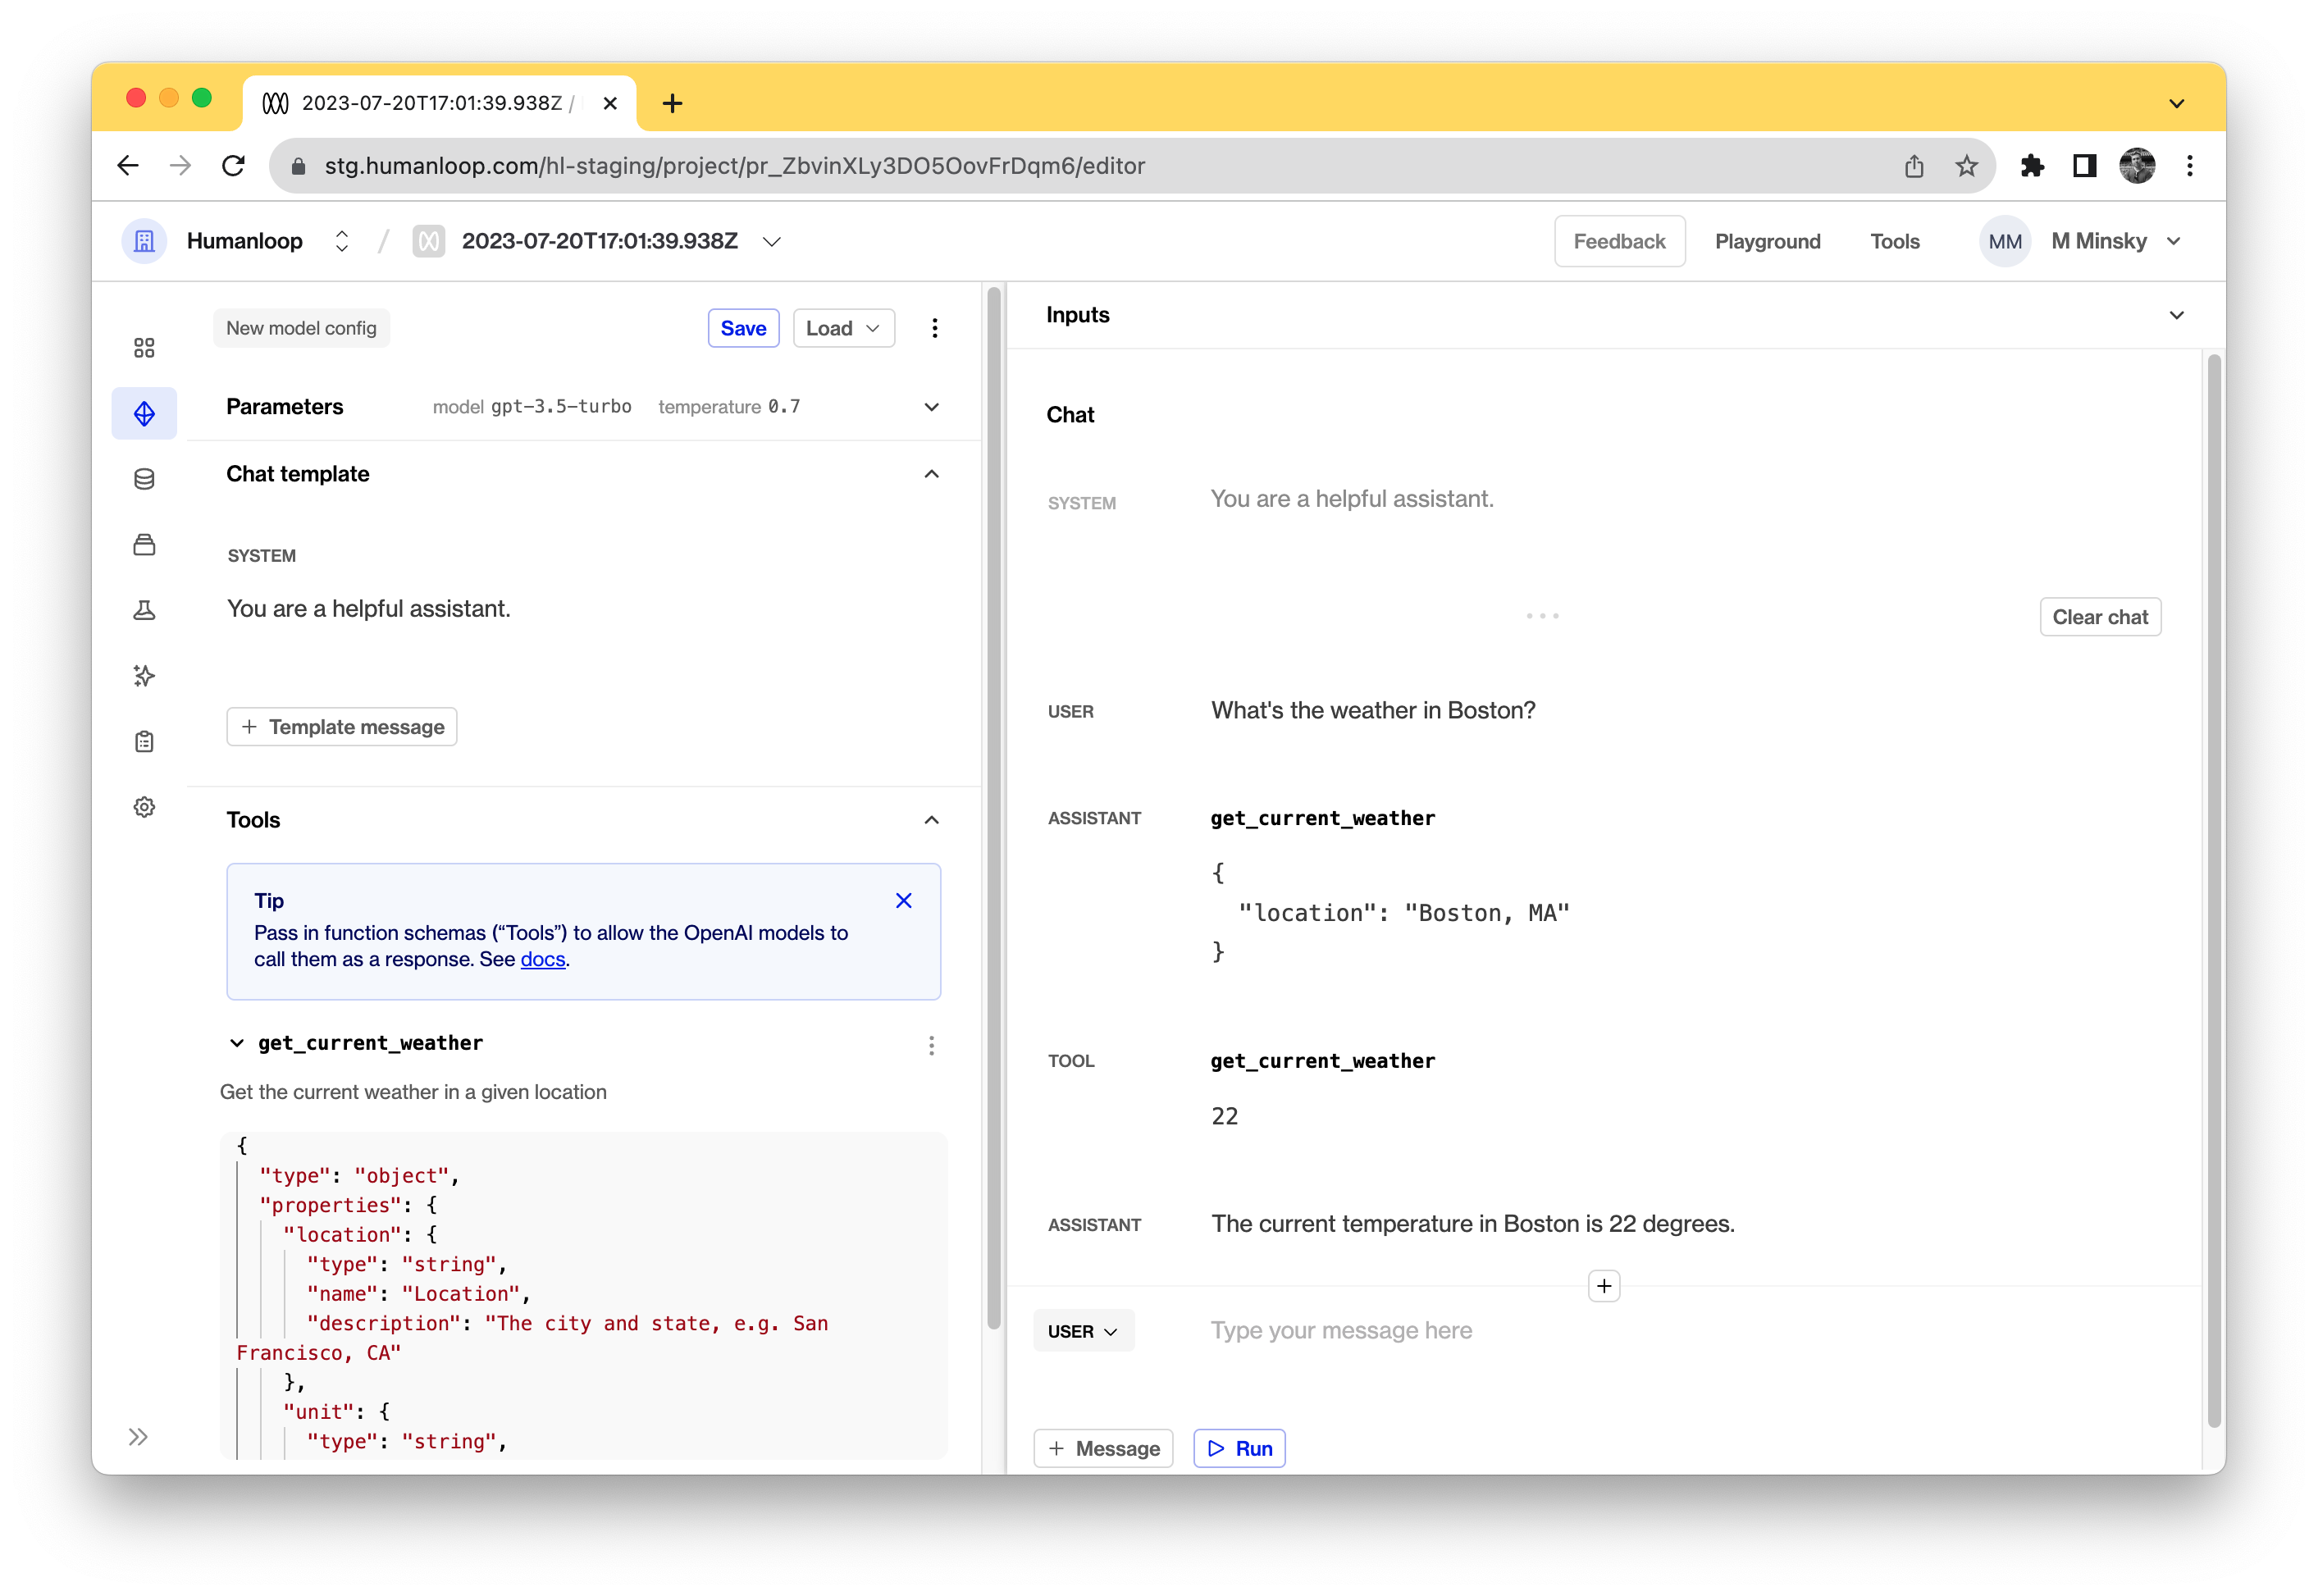The image size is (2318, 1596).
Task: Click the sparkle stars sidebar icon
Action: point(144,676)
